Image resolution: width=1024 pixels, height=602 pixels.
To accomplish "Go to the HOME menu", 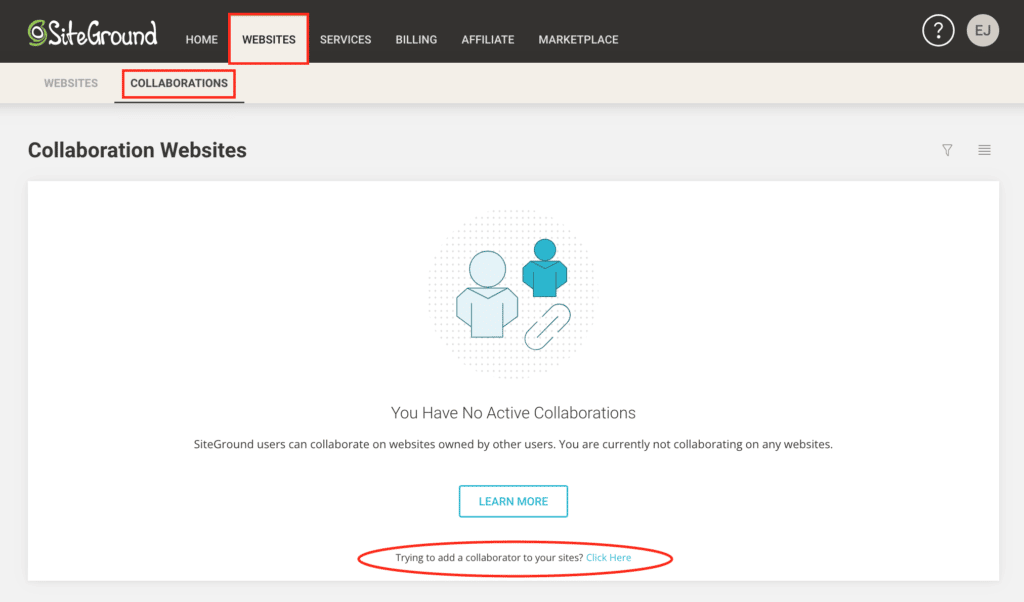I will pos(201,40).
